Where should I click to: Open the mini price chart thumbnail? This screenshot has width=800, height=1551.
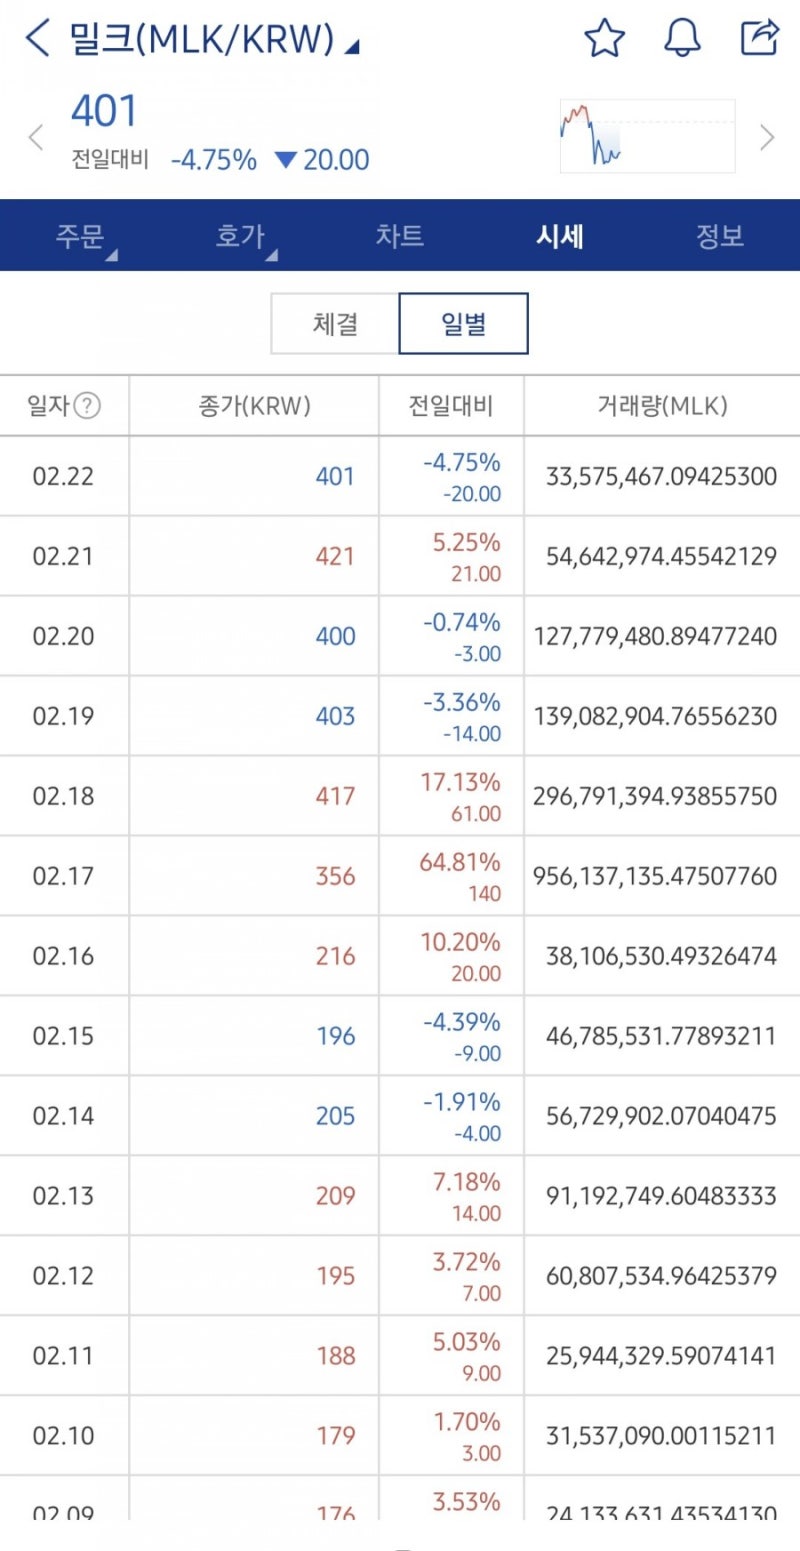646,136
